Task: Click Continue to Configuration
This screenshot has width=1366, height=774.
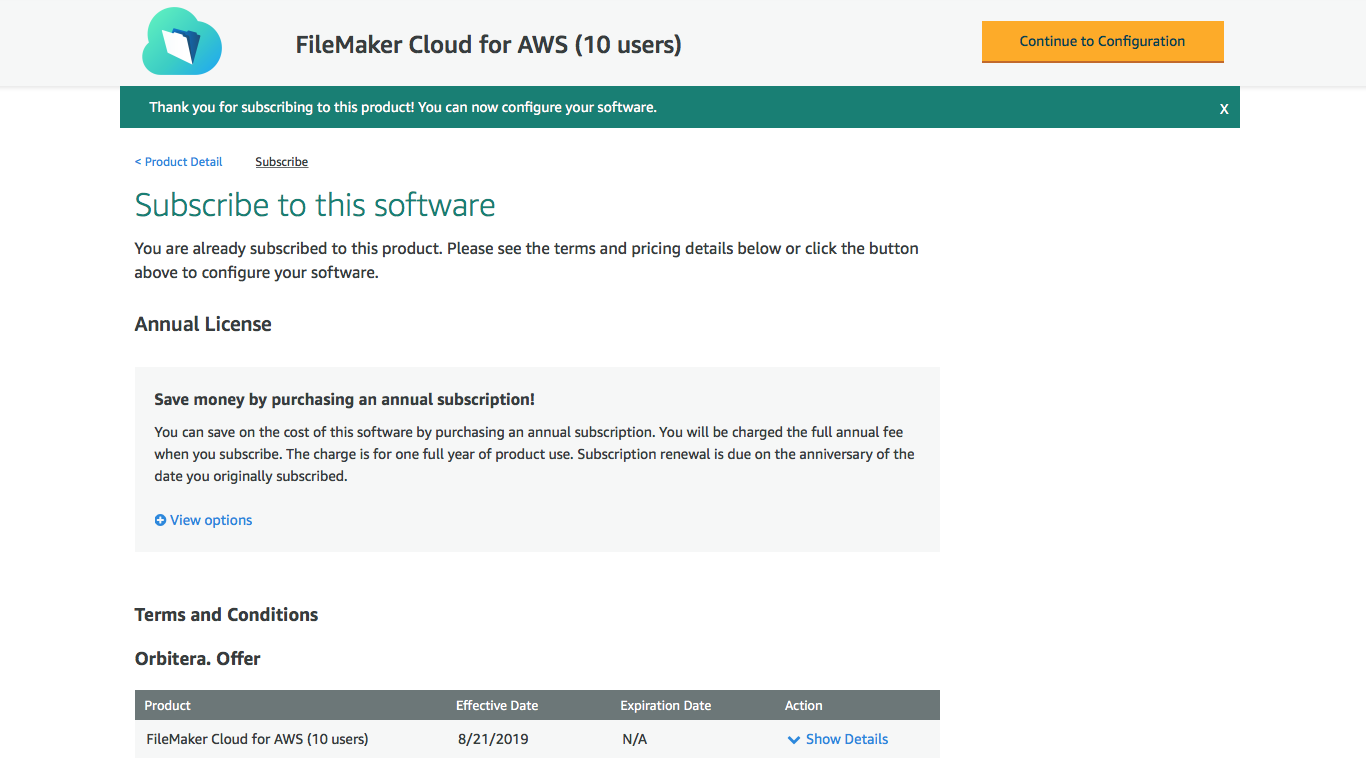Action: (x=1102, y=42)
